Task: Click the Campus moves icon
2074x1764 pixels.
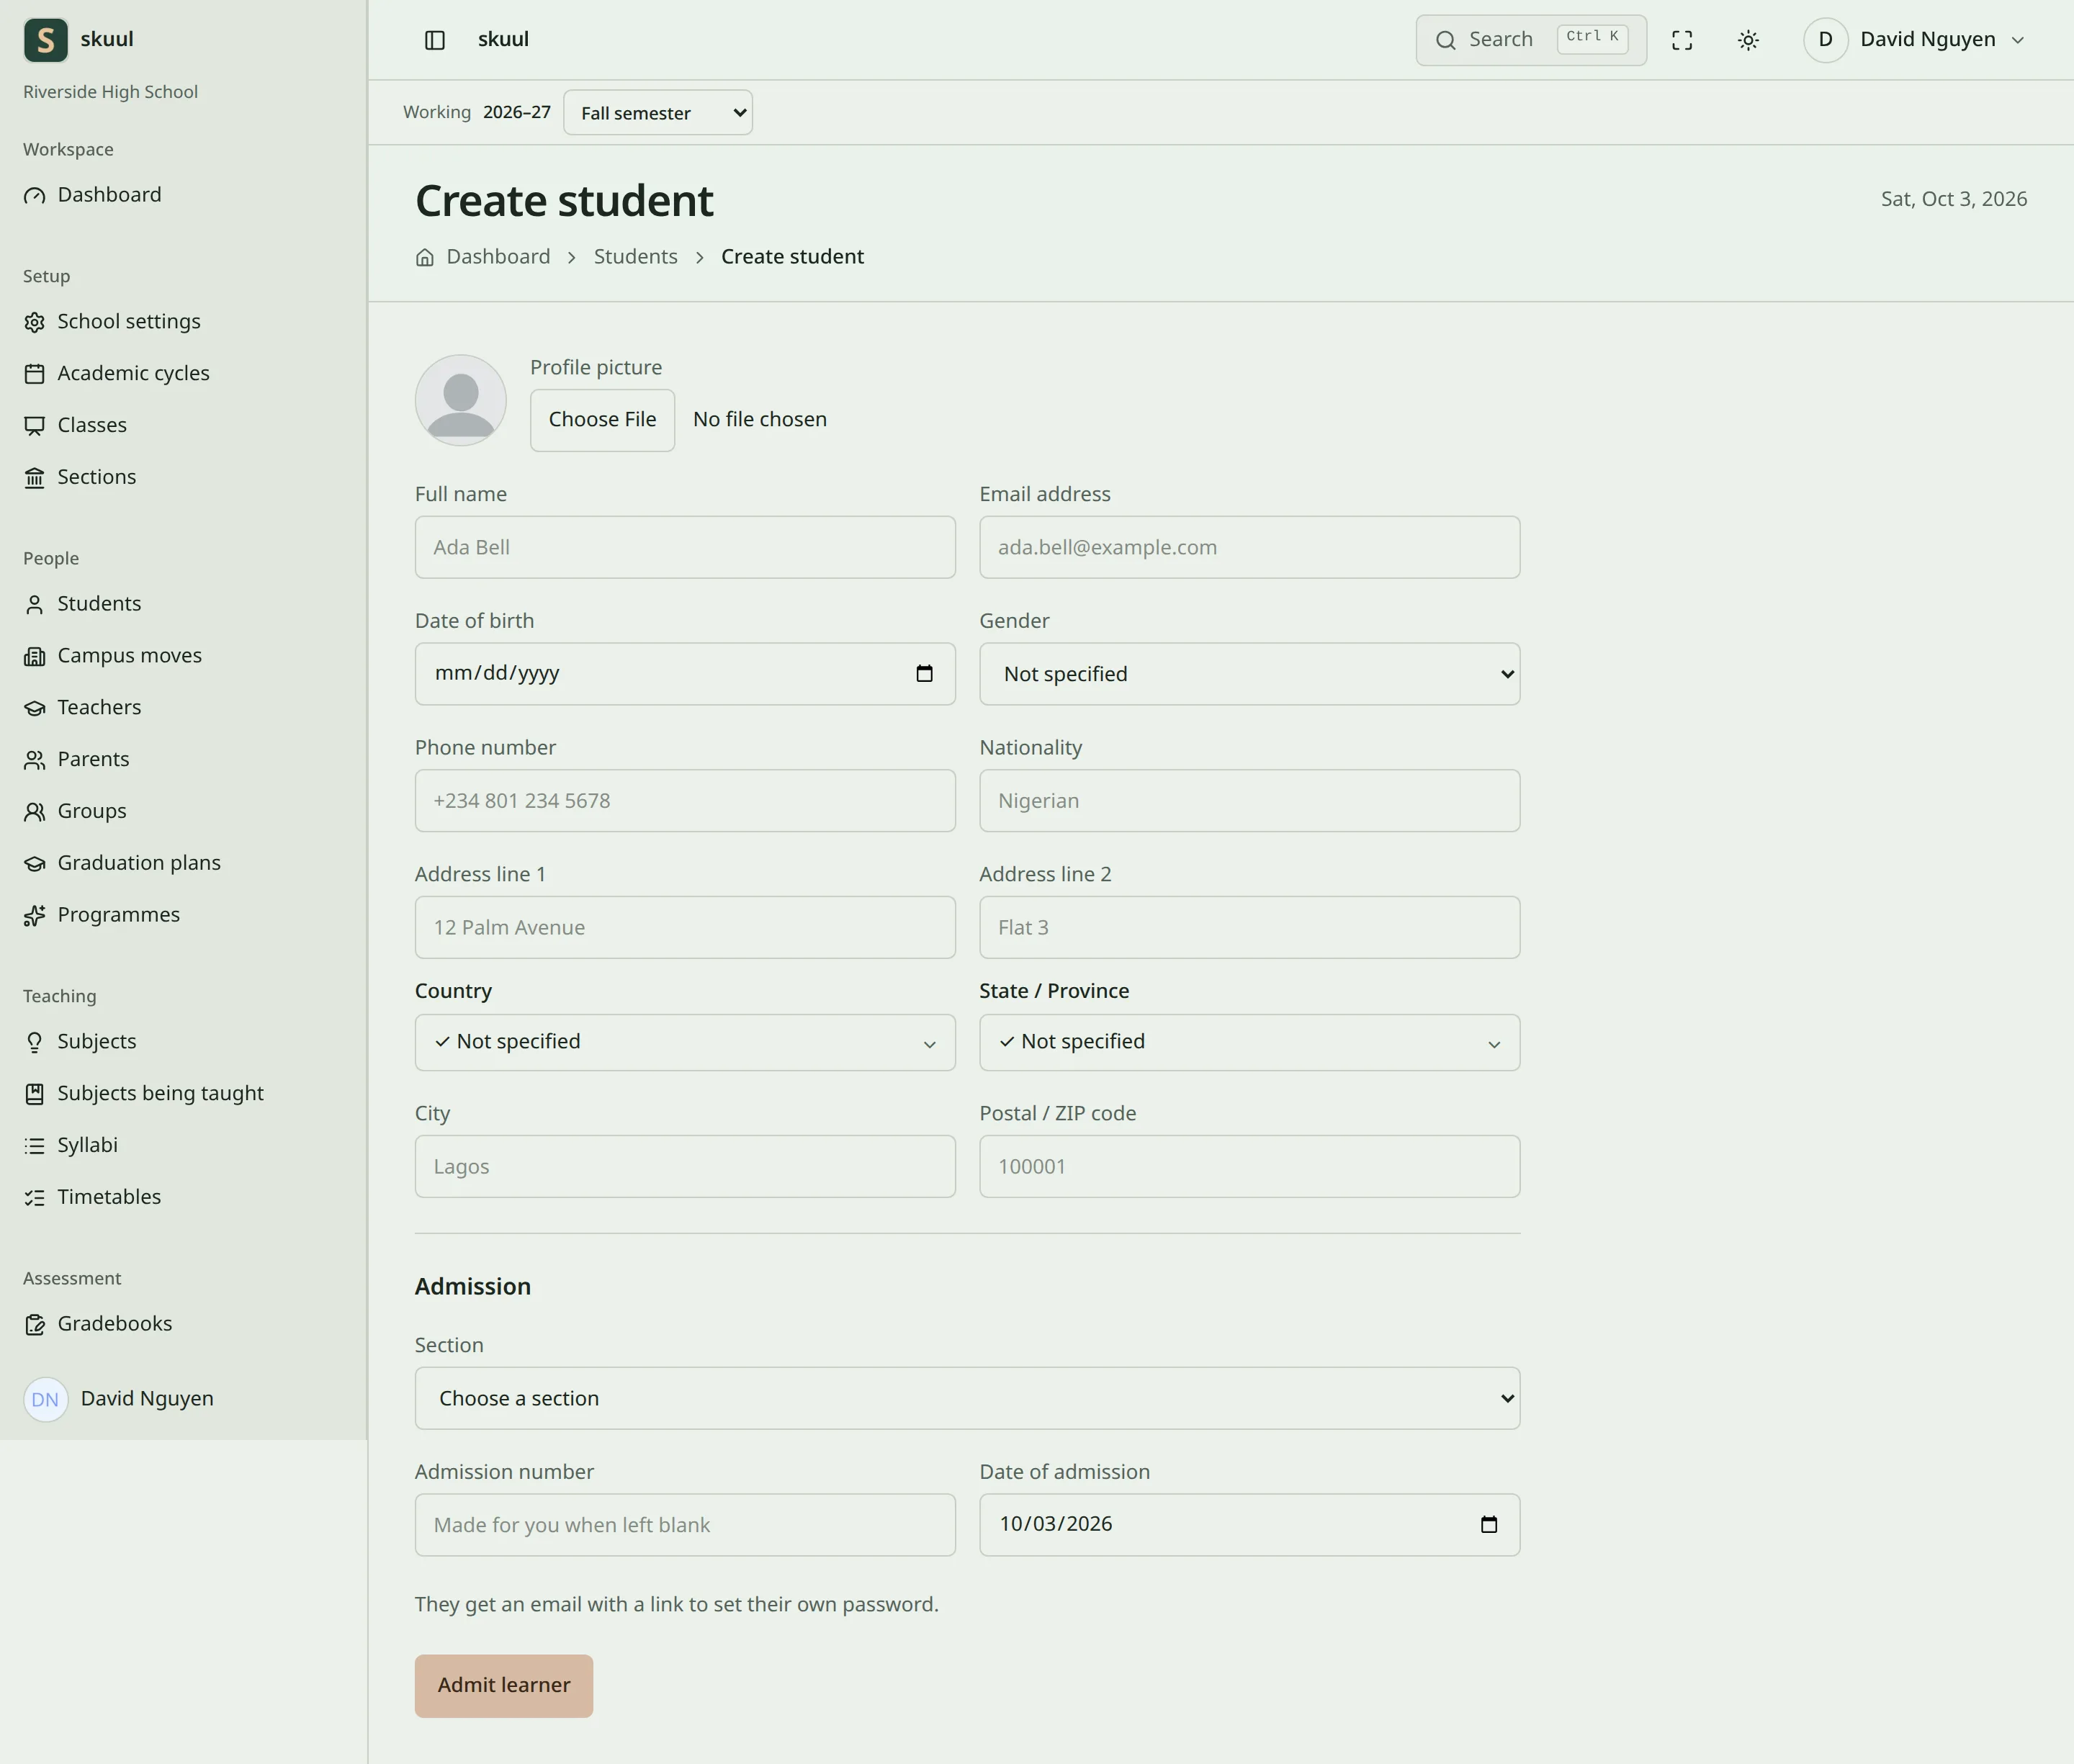Action: 35,656
